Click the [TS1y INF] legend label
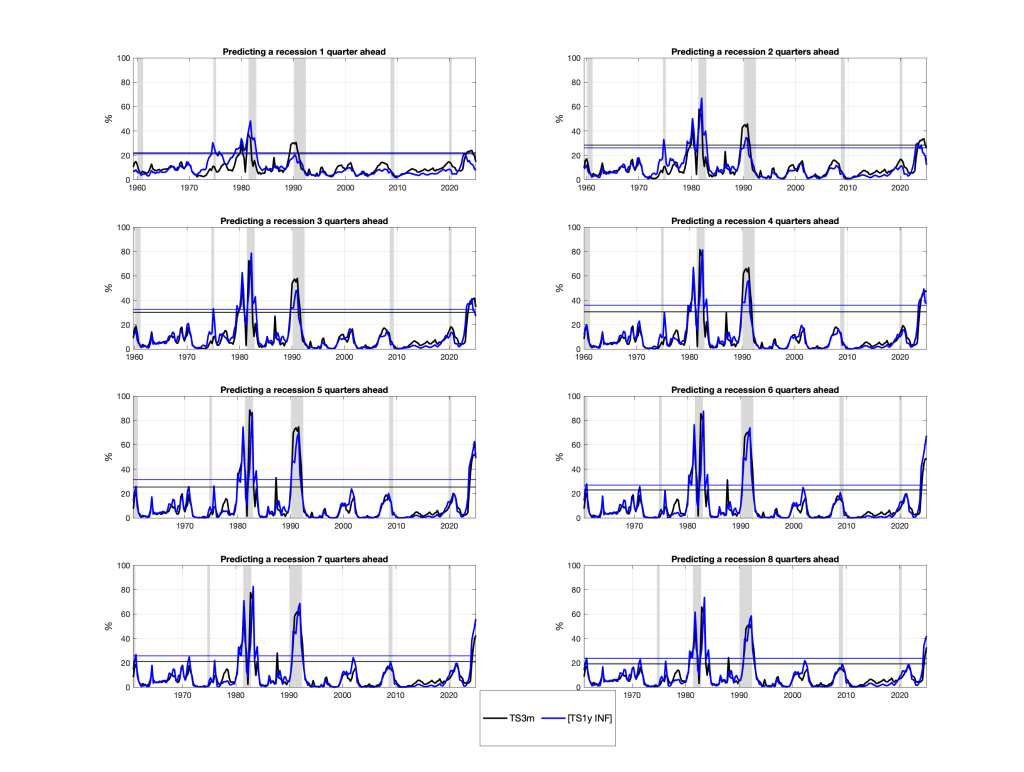This screenshot has width=1024, height=772. 590,718
